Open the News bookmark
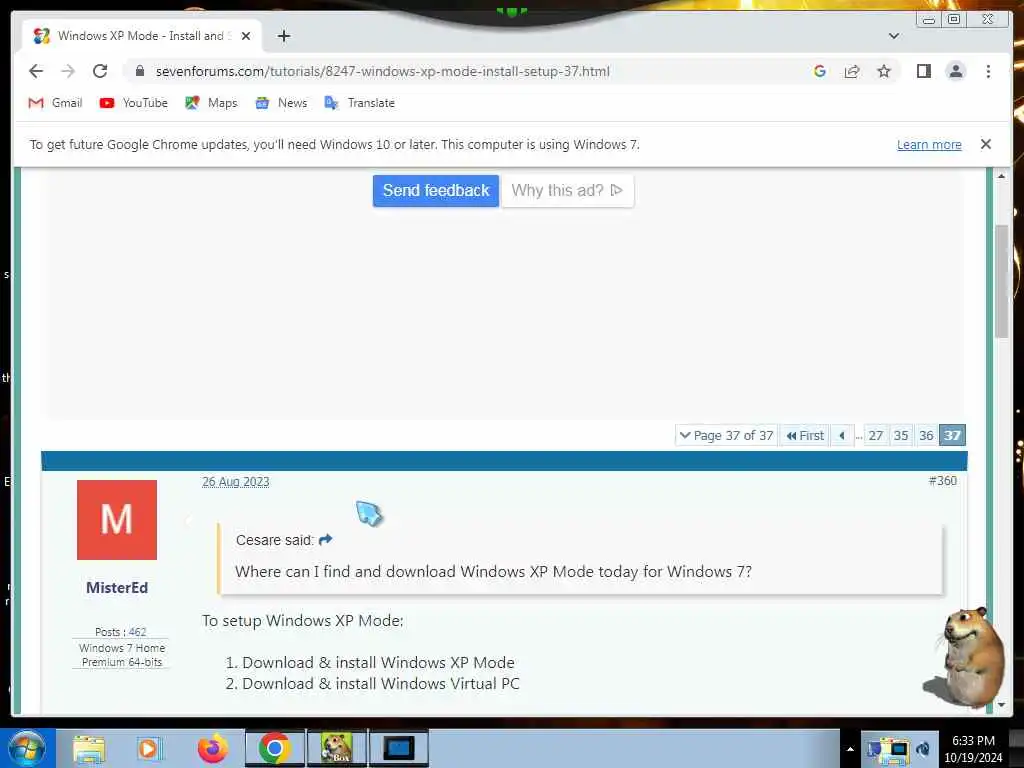 pyautogui.click(x=281, y=103)
